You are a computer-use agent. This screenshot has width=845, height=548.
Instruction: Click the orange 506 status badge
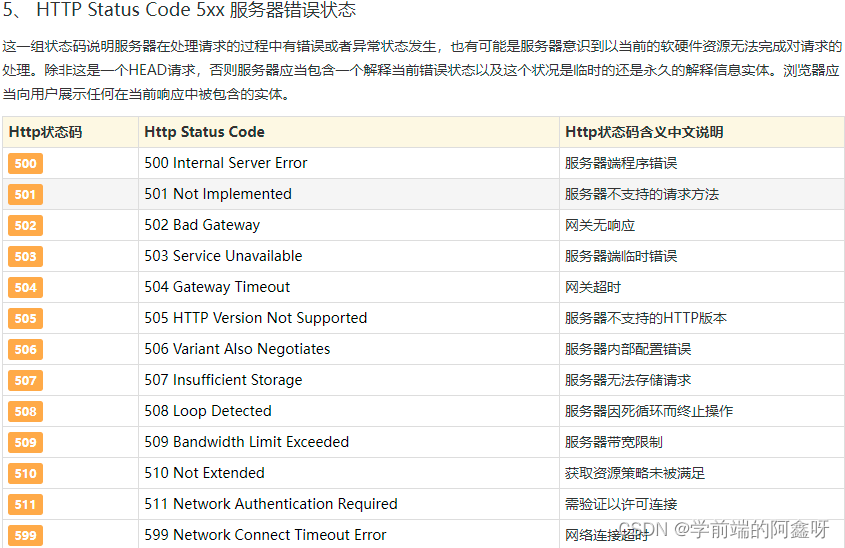tap(25, 349)
